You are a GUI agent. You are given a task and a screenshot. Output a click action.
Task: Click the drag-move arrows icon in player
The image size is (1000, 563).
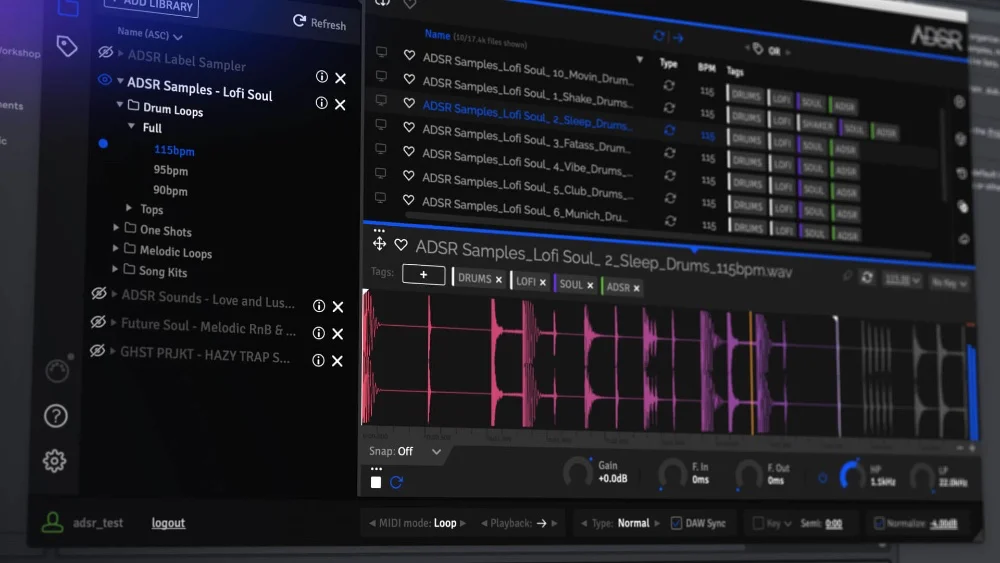(379, 244)
